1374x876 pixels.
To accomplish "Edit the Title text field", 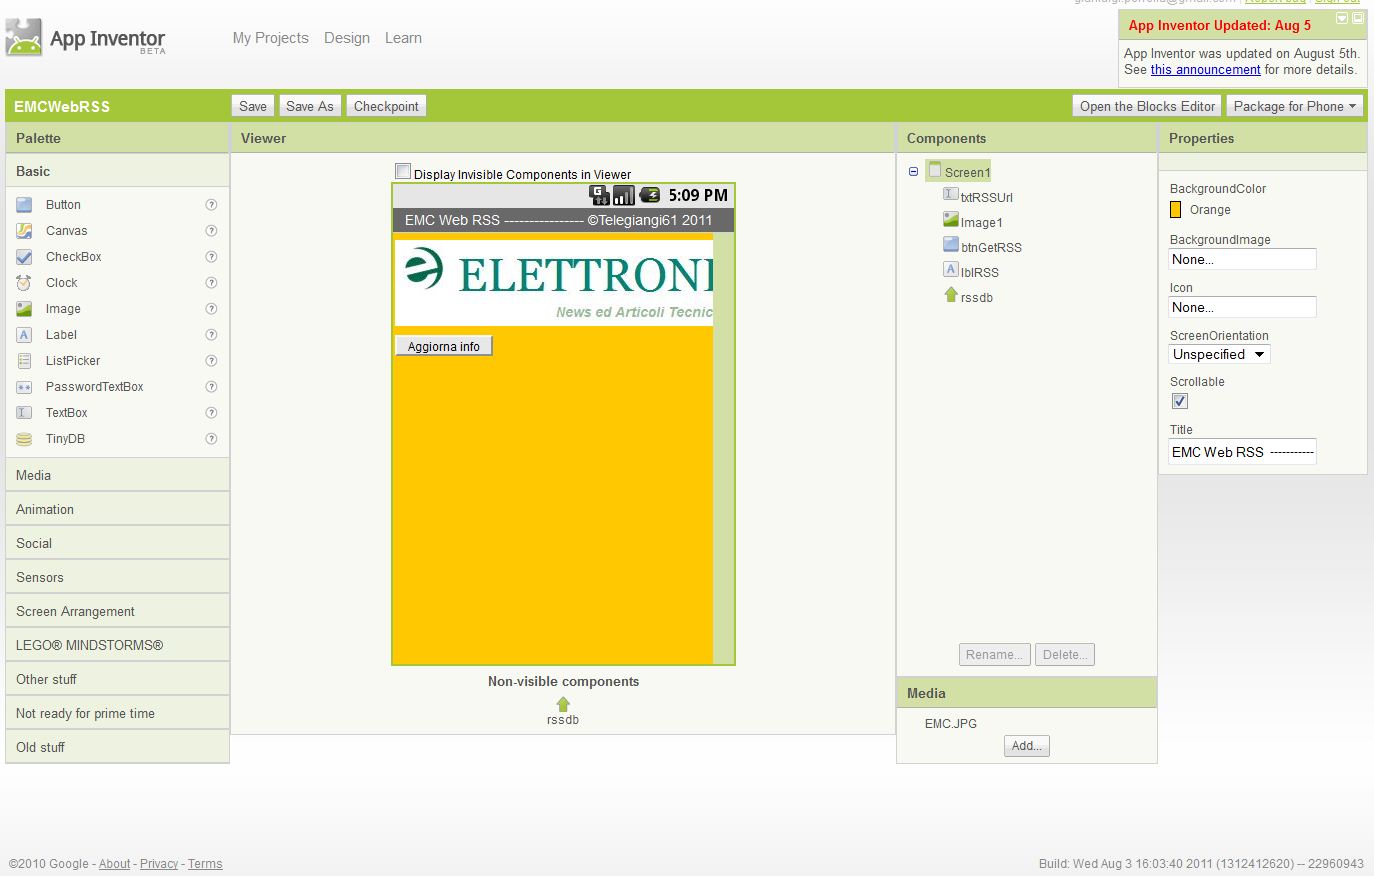I will (x=1242, y=452).
